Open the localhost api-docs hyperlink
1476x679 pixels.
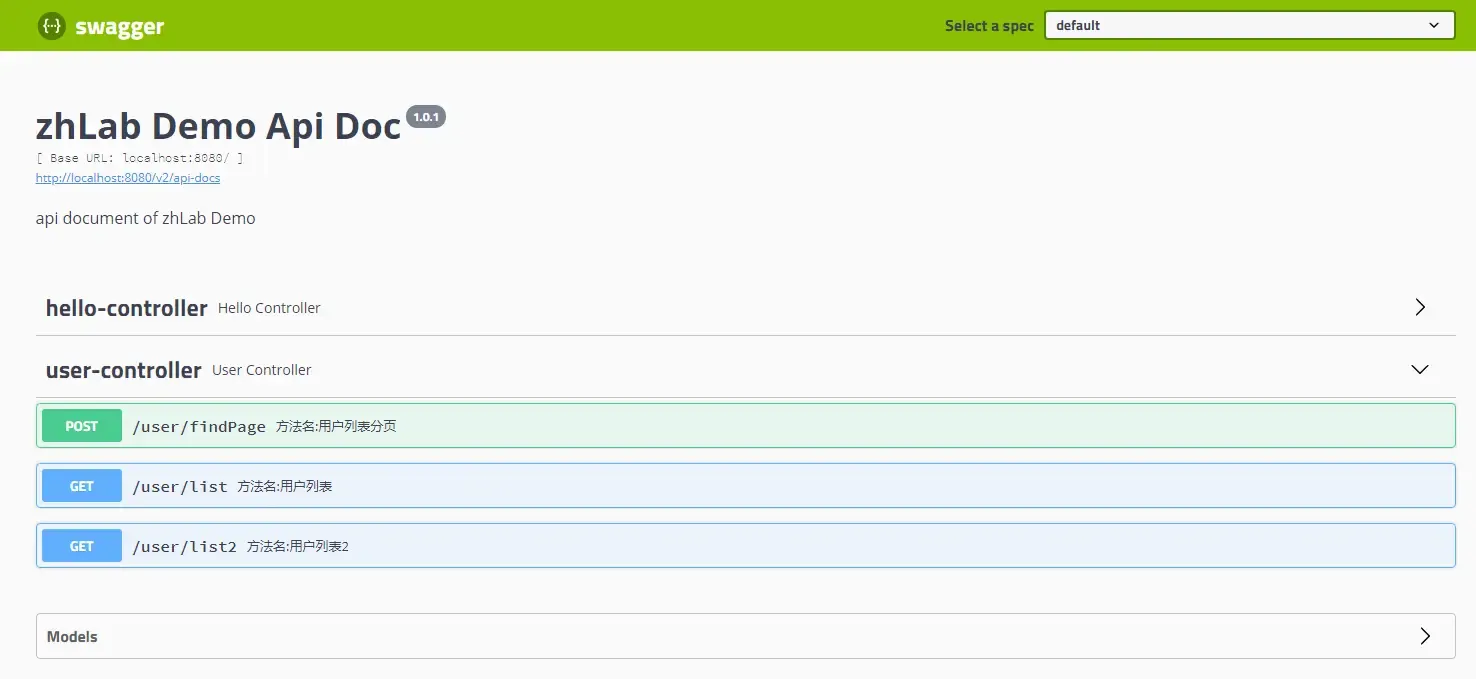(x=128, y=177)
